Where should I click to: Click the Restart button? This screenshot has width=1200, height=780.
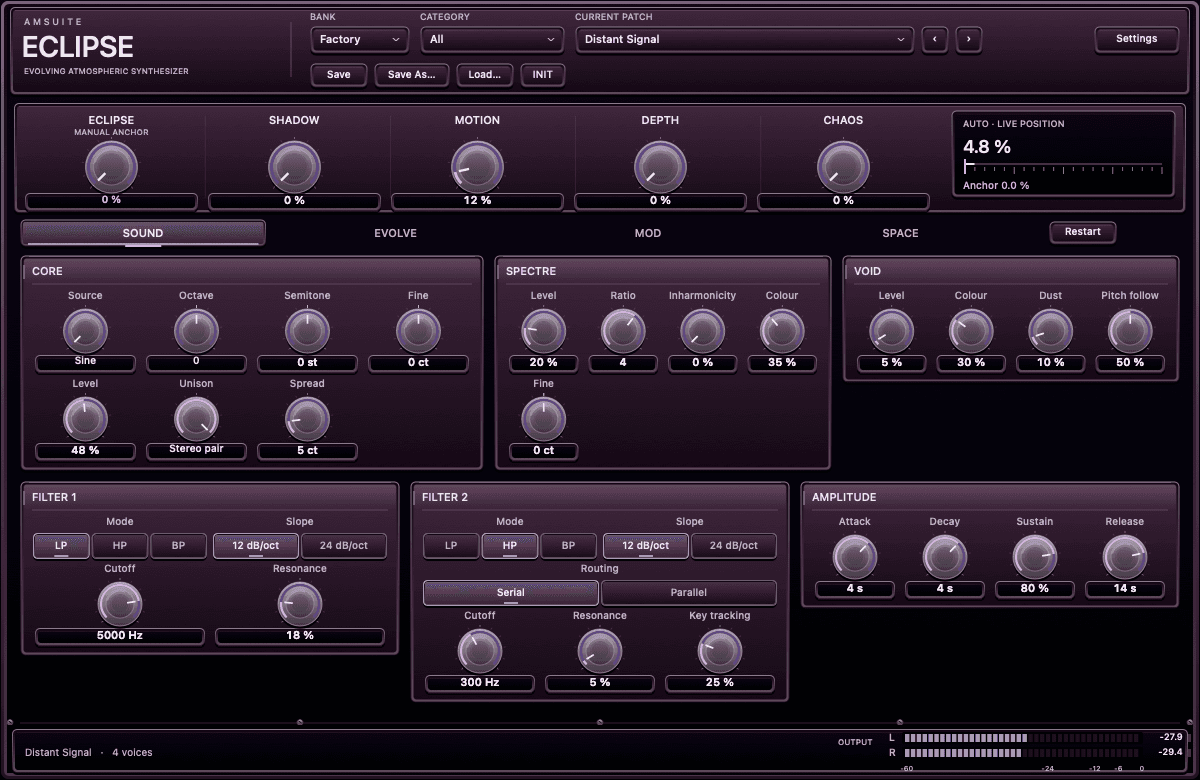click(x=1082, y=232)
